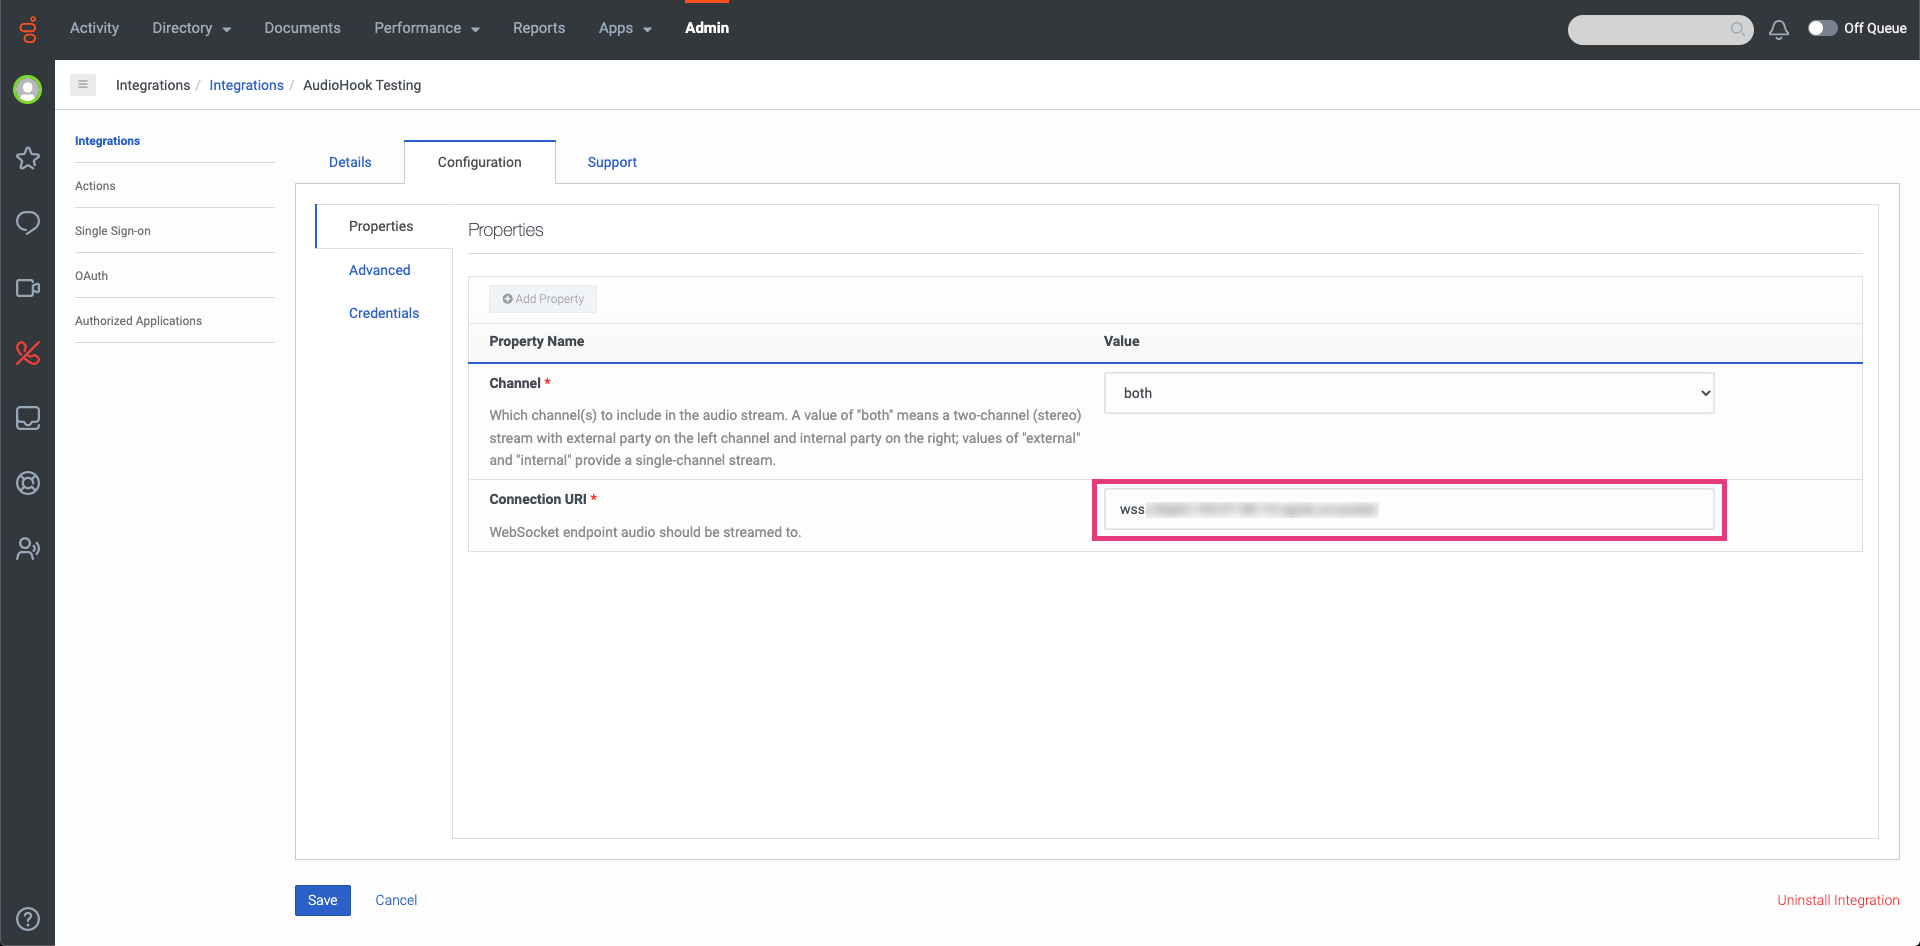Expand the Performance menu
This screenshot has width=1920, height=946.
427,28
